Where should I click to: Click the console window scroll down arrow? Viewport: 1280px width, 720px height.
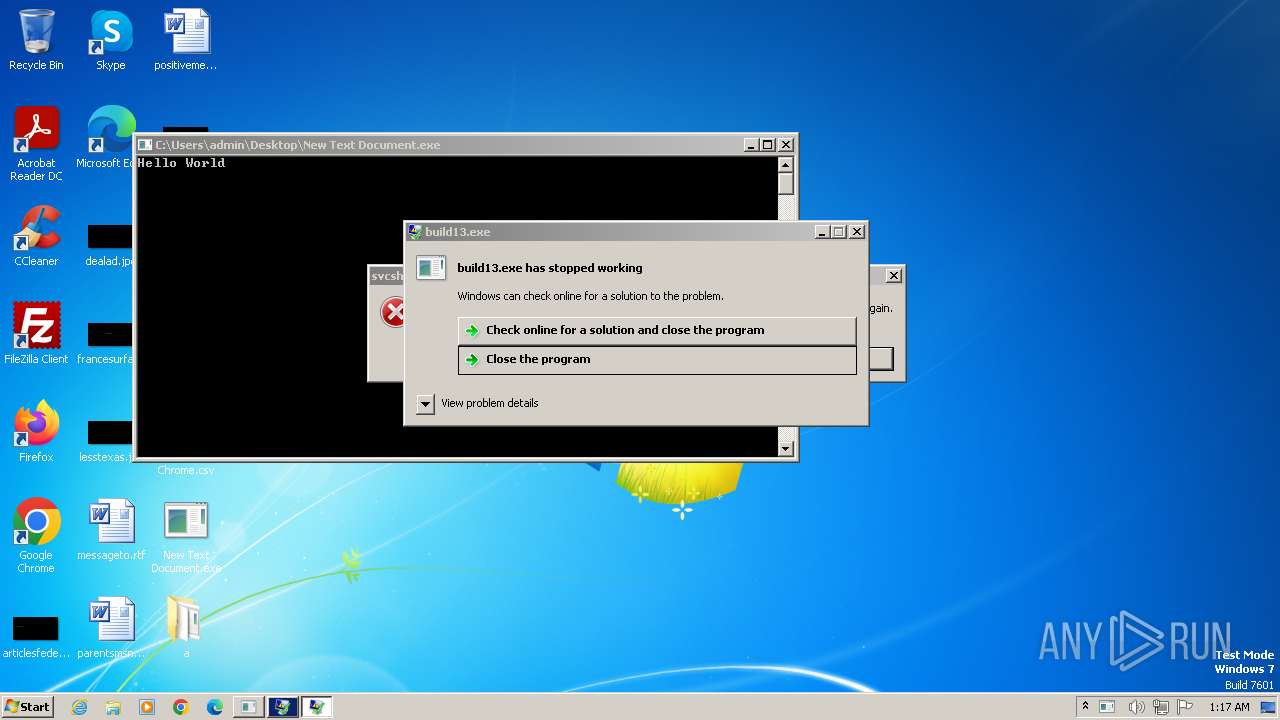(x=786, y=449)
